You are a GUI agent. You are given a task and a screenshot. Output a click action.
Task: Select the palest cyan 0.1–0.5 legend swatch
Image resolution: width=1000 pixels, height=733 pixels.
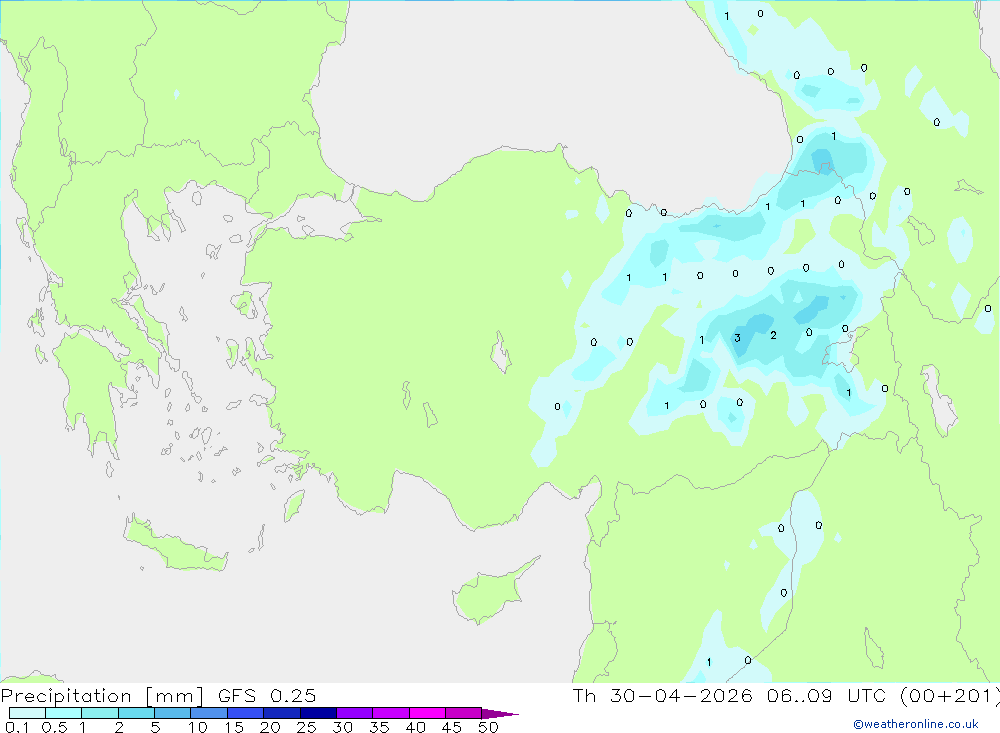coord(27,713)
